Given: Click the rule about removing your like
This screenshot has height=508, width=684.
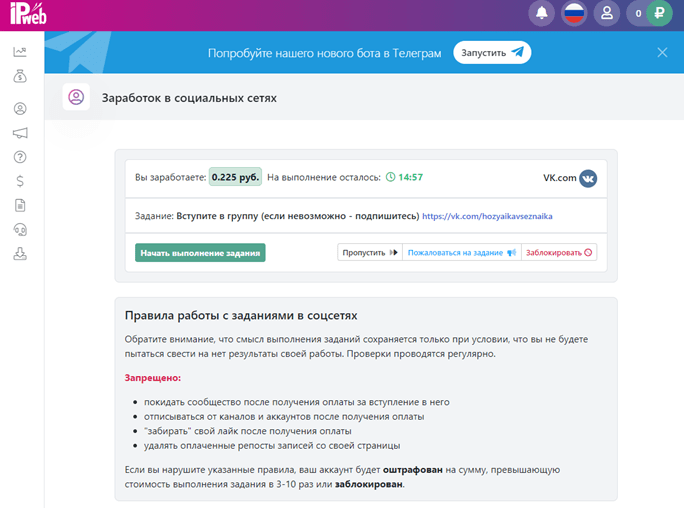Looking at the screenshot, I should pyautogui.click(x=248, y=431).
